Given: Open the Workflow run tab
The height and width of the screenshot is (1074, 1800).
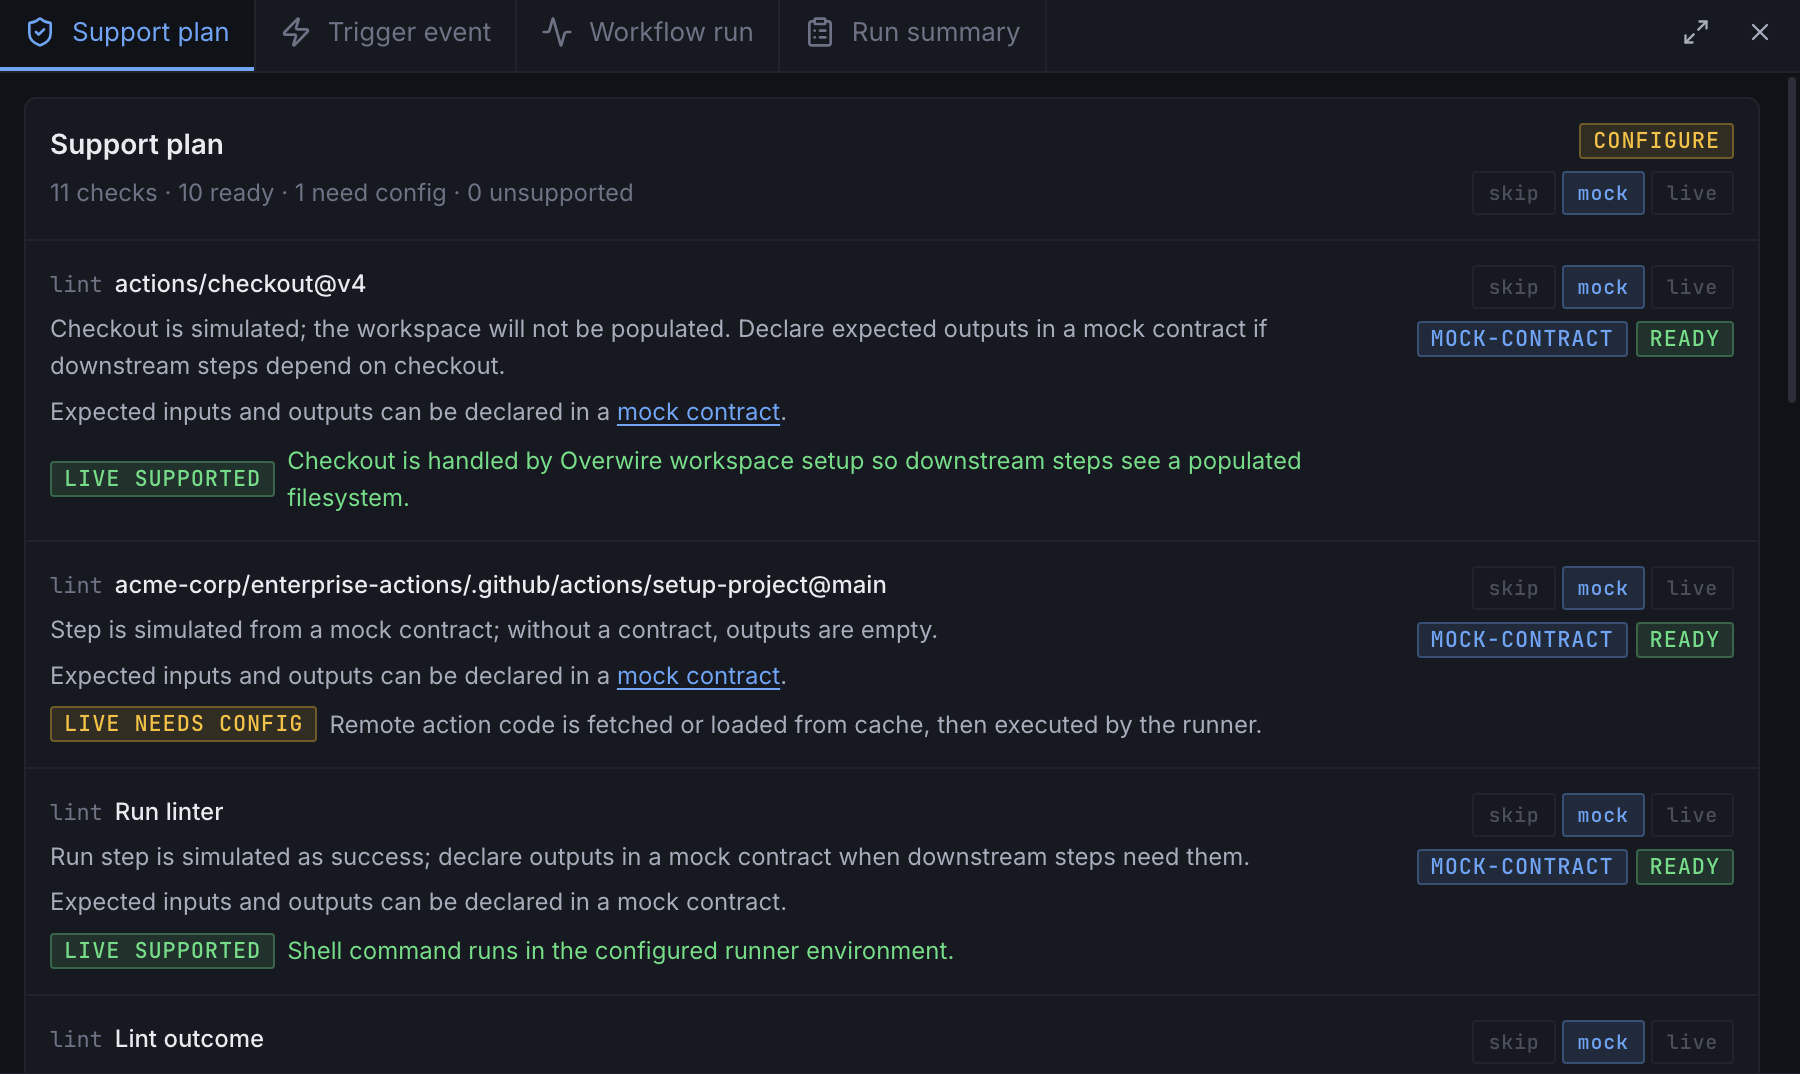Looking at the screenshot, I should 648,33.
